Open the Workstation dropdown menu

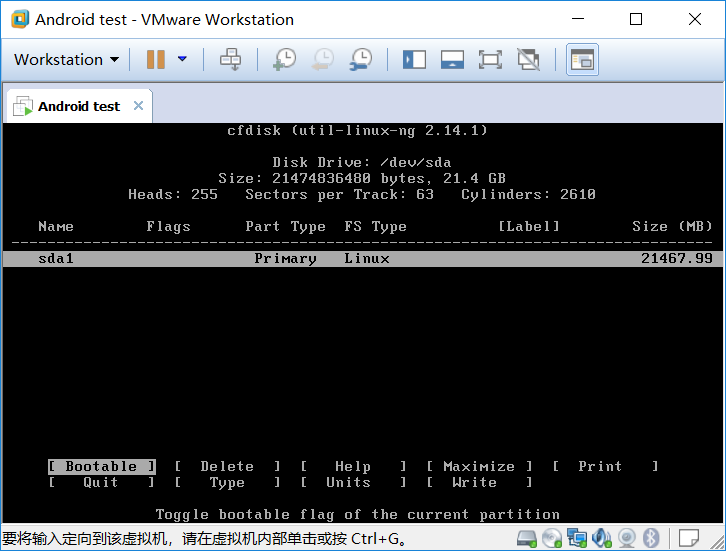pyautogui.click(x=66, y=60)
